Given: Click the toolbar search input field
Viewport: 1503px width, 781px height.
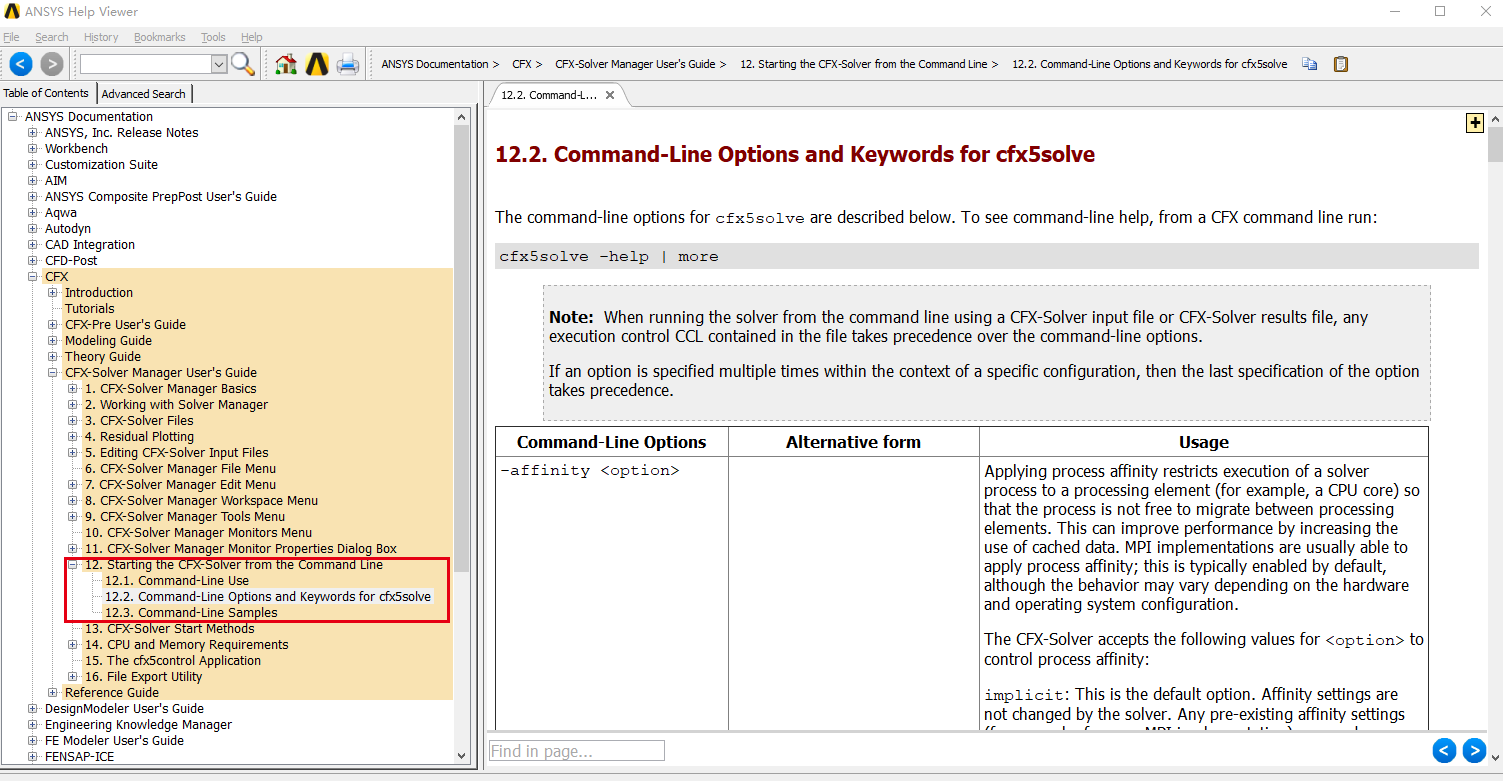Looking at the screenshot, I should click(146, 64).
